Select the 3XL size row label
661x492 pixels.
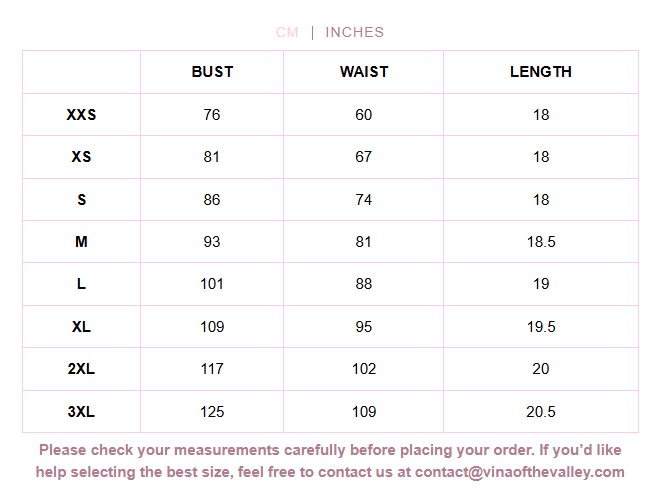pyautogui.click(x=81, y=412)
